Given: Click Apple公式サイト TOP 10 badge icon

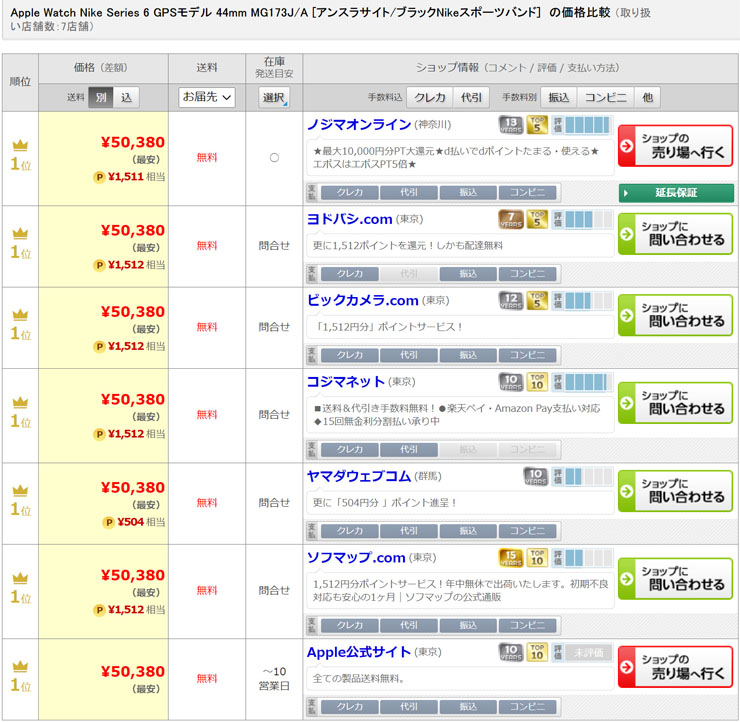Looking at the screenshot, I should pos(537,653).
